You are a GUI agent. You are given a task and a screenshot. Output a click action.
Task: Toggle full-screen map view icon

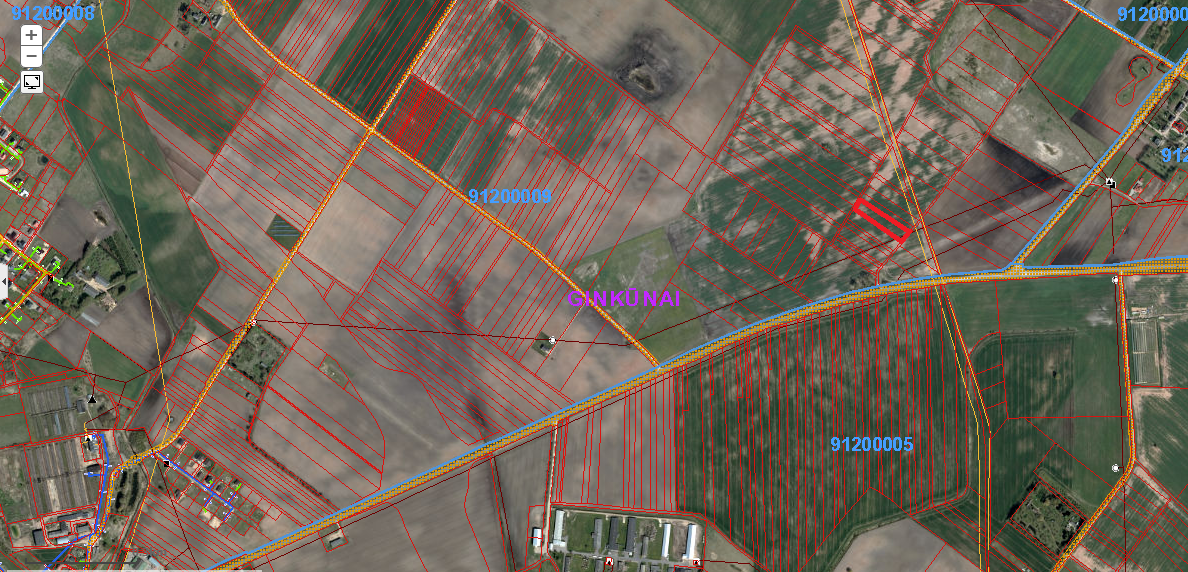(32, 81)
